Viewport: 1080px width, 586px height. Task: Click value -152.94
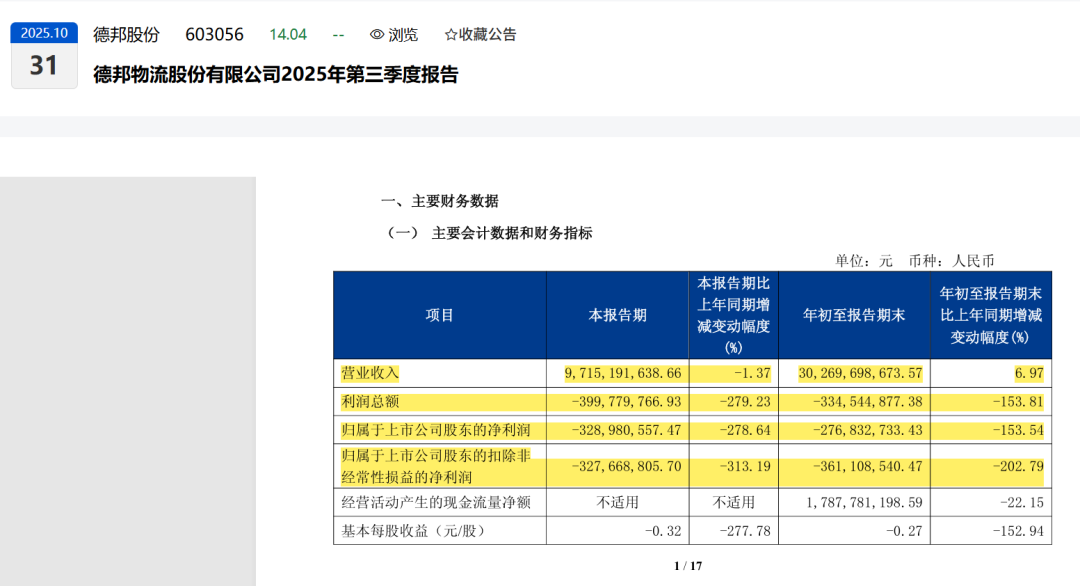[x=1018, y=531]
